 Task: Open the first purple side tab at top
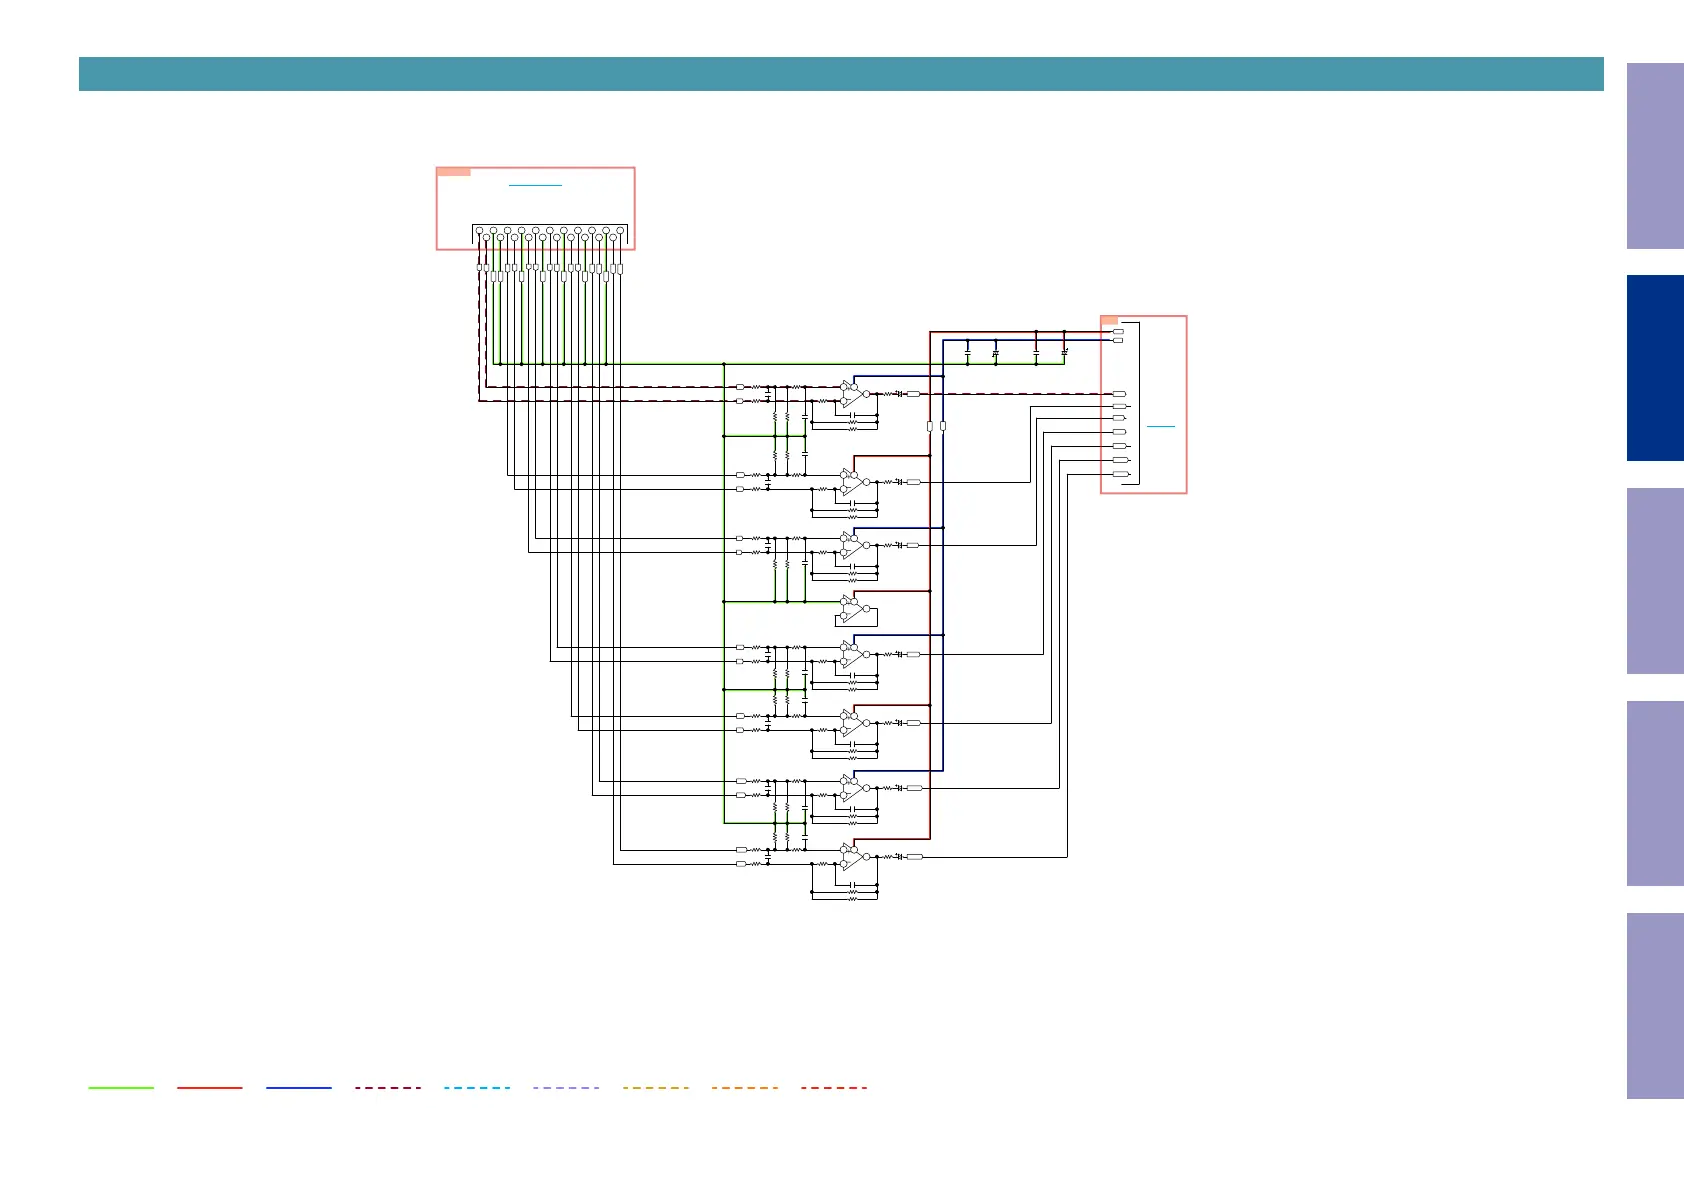(1655, 156)
